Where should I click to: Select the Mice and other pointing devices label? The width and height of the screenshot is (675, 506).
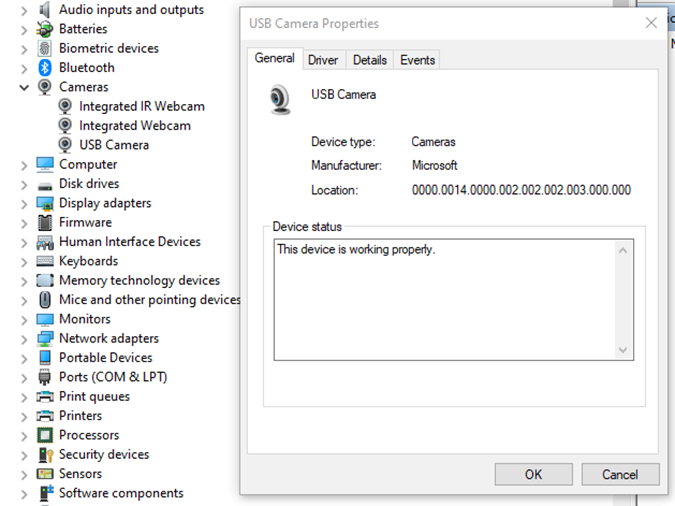pyautogui.click(x=149, y=300)
